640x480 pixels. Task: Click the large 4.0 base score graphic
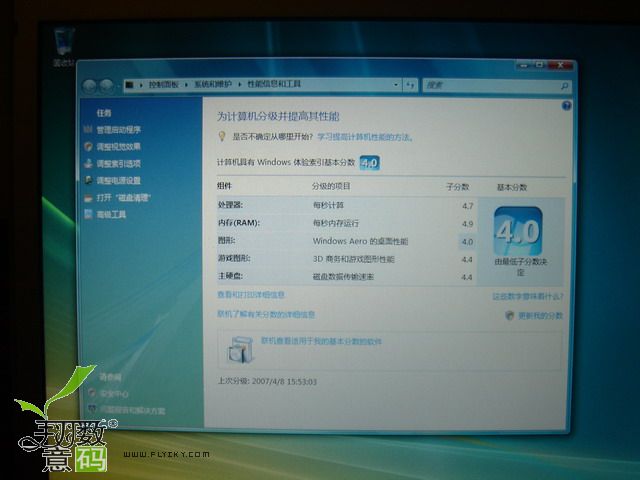point(518,231)
